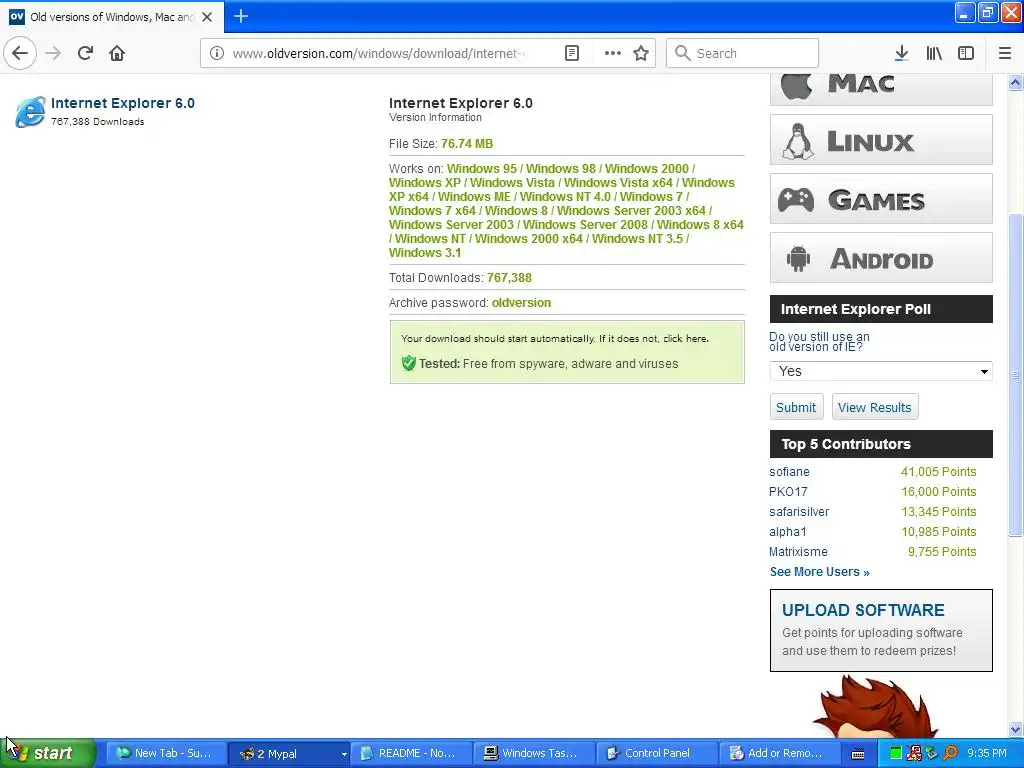Click the archive password text oldversion
The width and height of the screenshot is (1024, 768).
[521, 302]
